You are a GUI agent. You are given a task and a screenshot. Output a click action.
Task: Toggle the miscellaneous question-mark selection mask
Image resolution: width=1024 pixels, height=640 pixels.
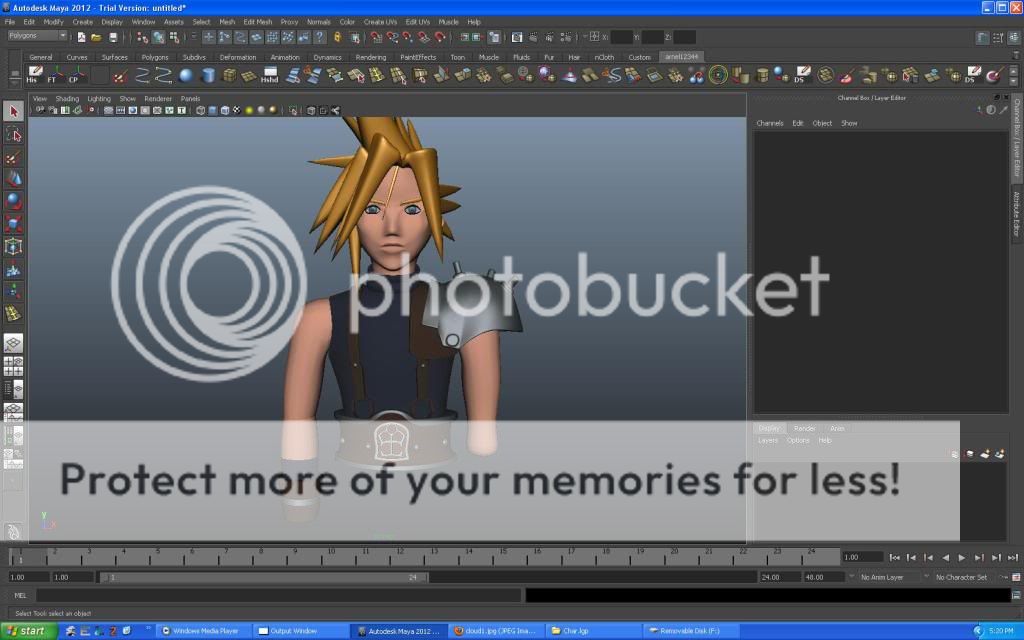click(320, 37)
